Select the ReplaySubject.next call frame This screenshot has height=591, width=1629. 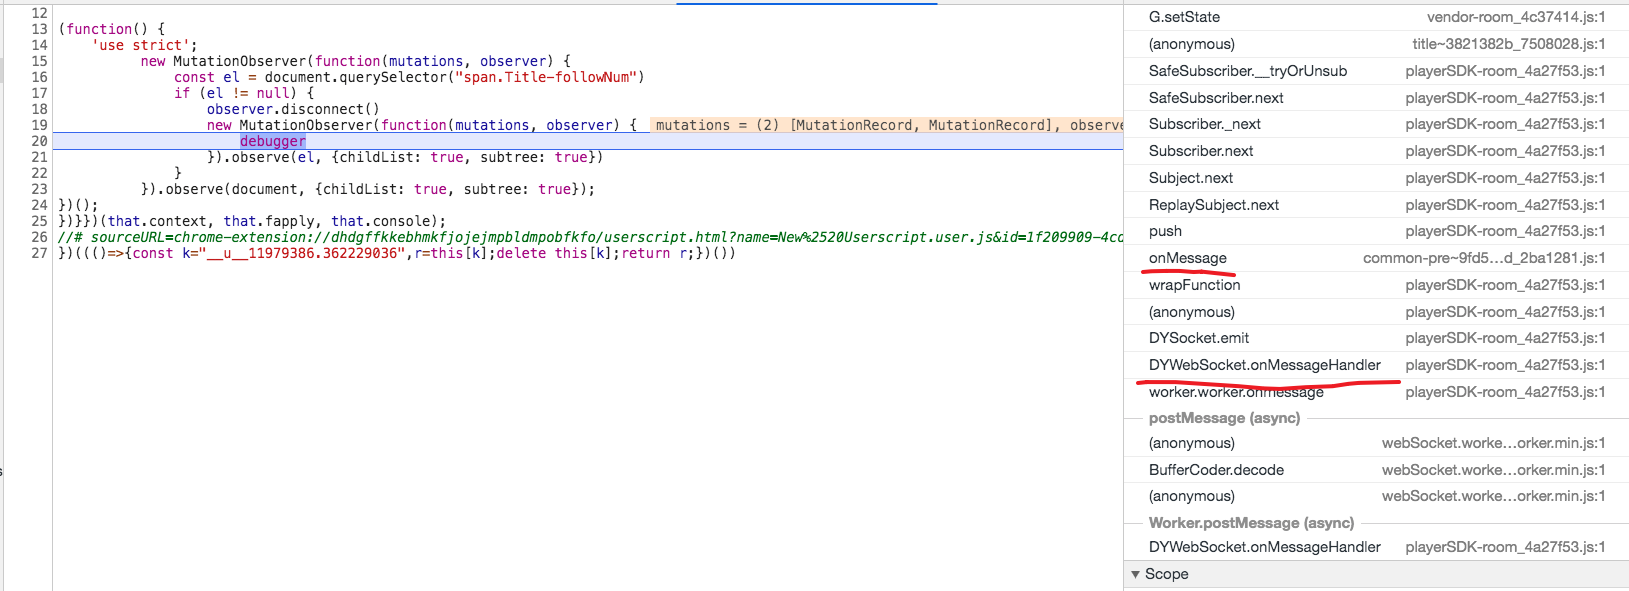click(1213, 205)
